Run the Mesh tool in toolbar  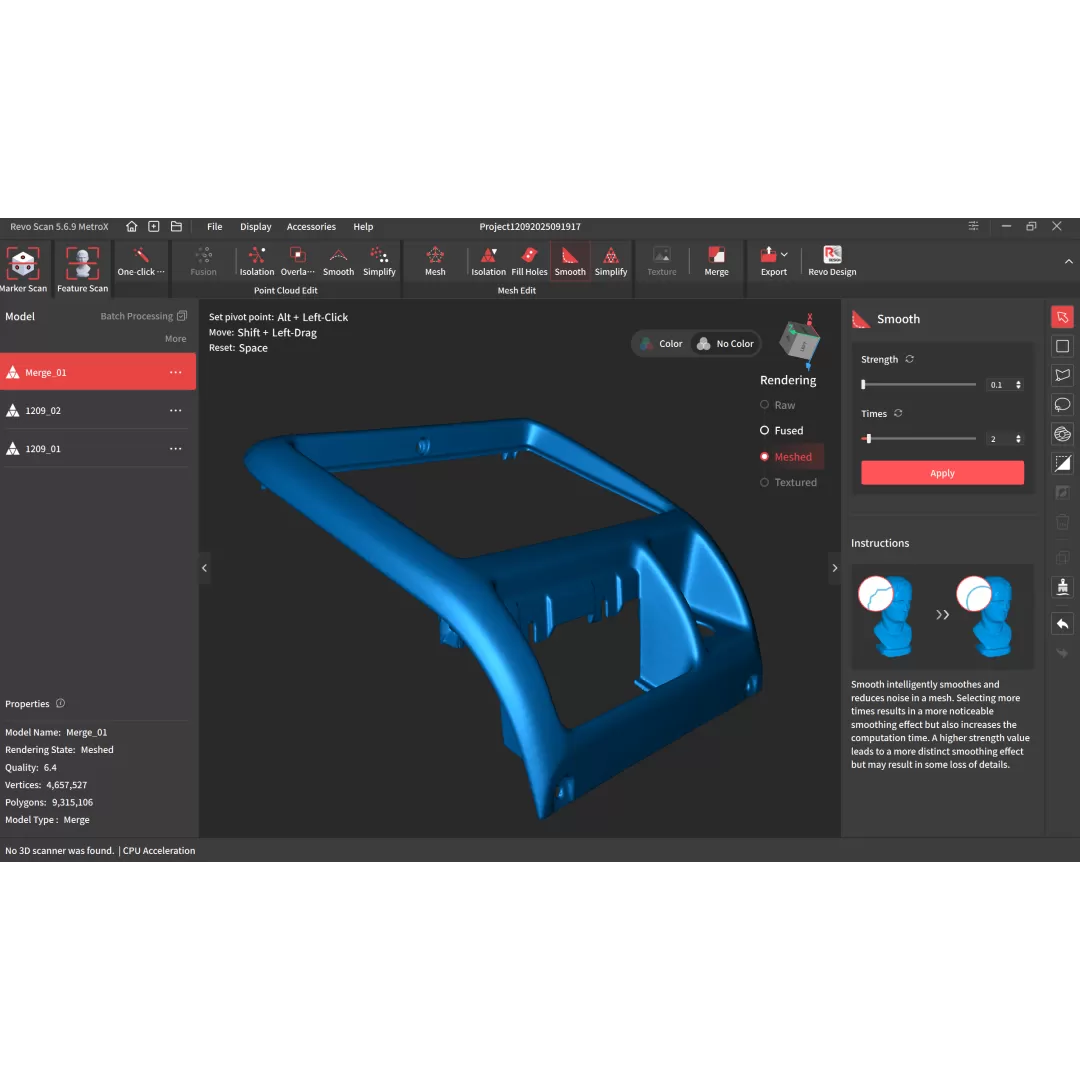435,261
